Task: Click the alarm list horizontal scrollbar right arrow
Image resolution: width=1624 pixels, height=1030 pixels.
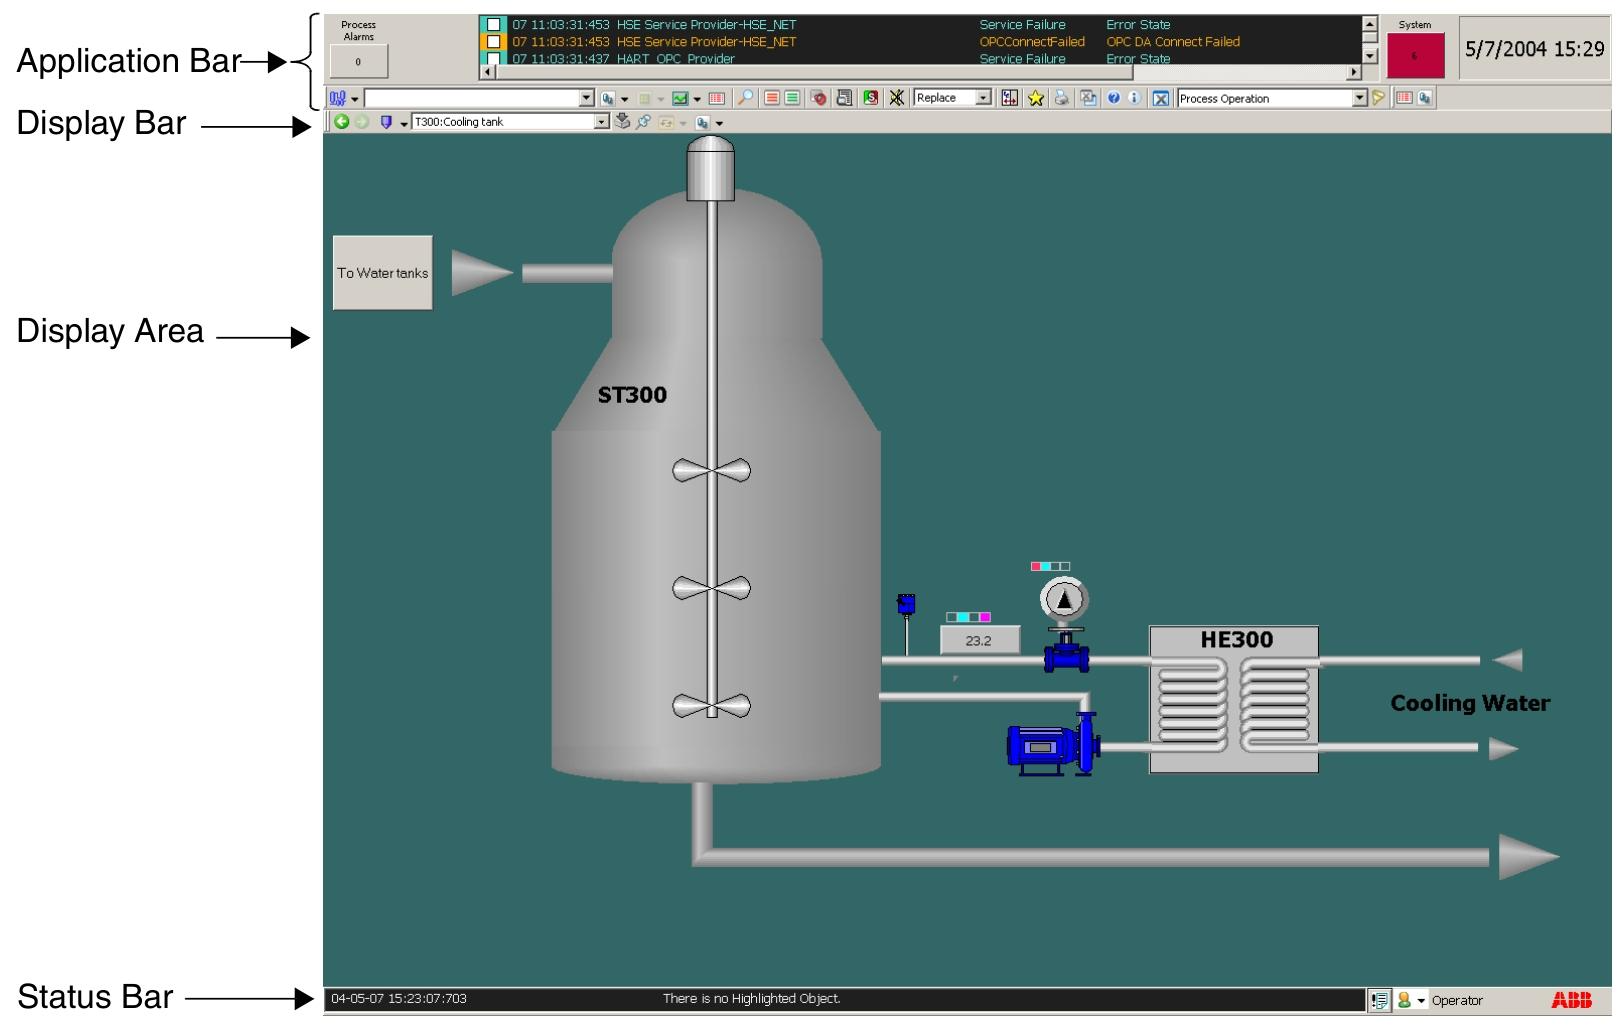Action: pos(1354,72)
